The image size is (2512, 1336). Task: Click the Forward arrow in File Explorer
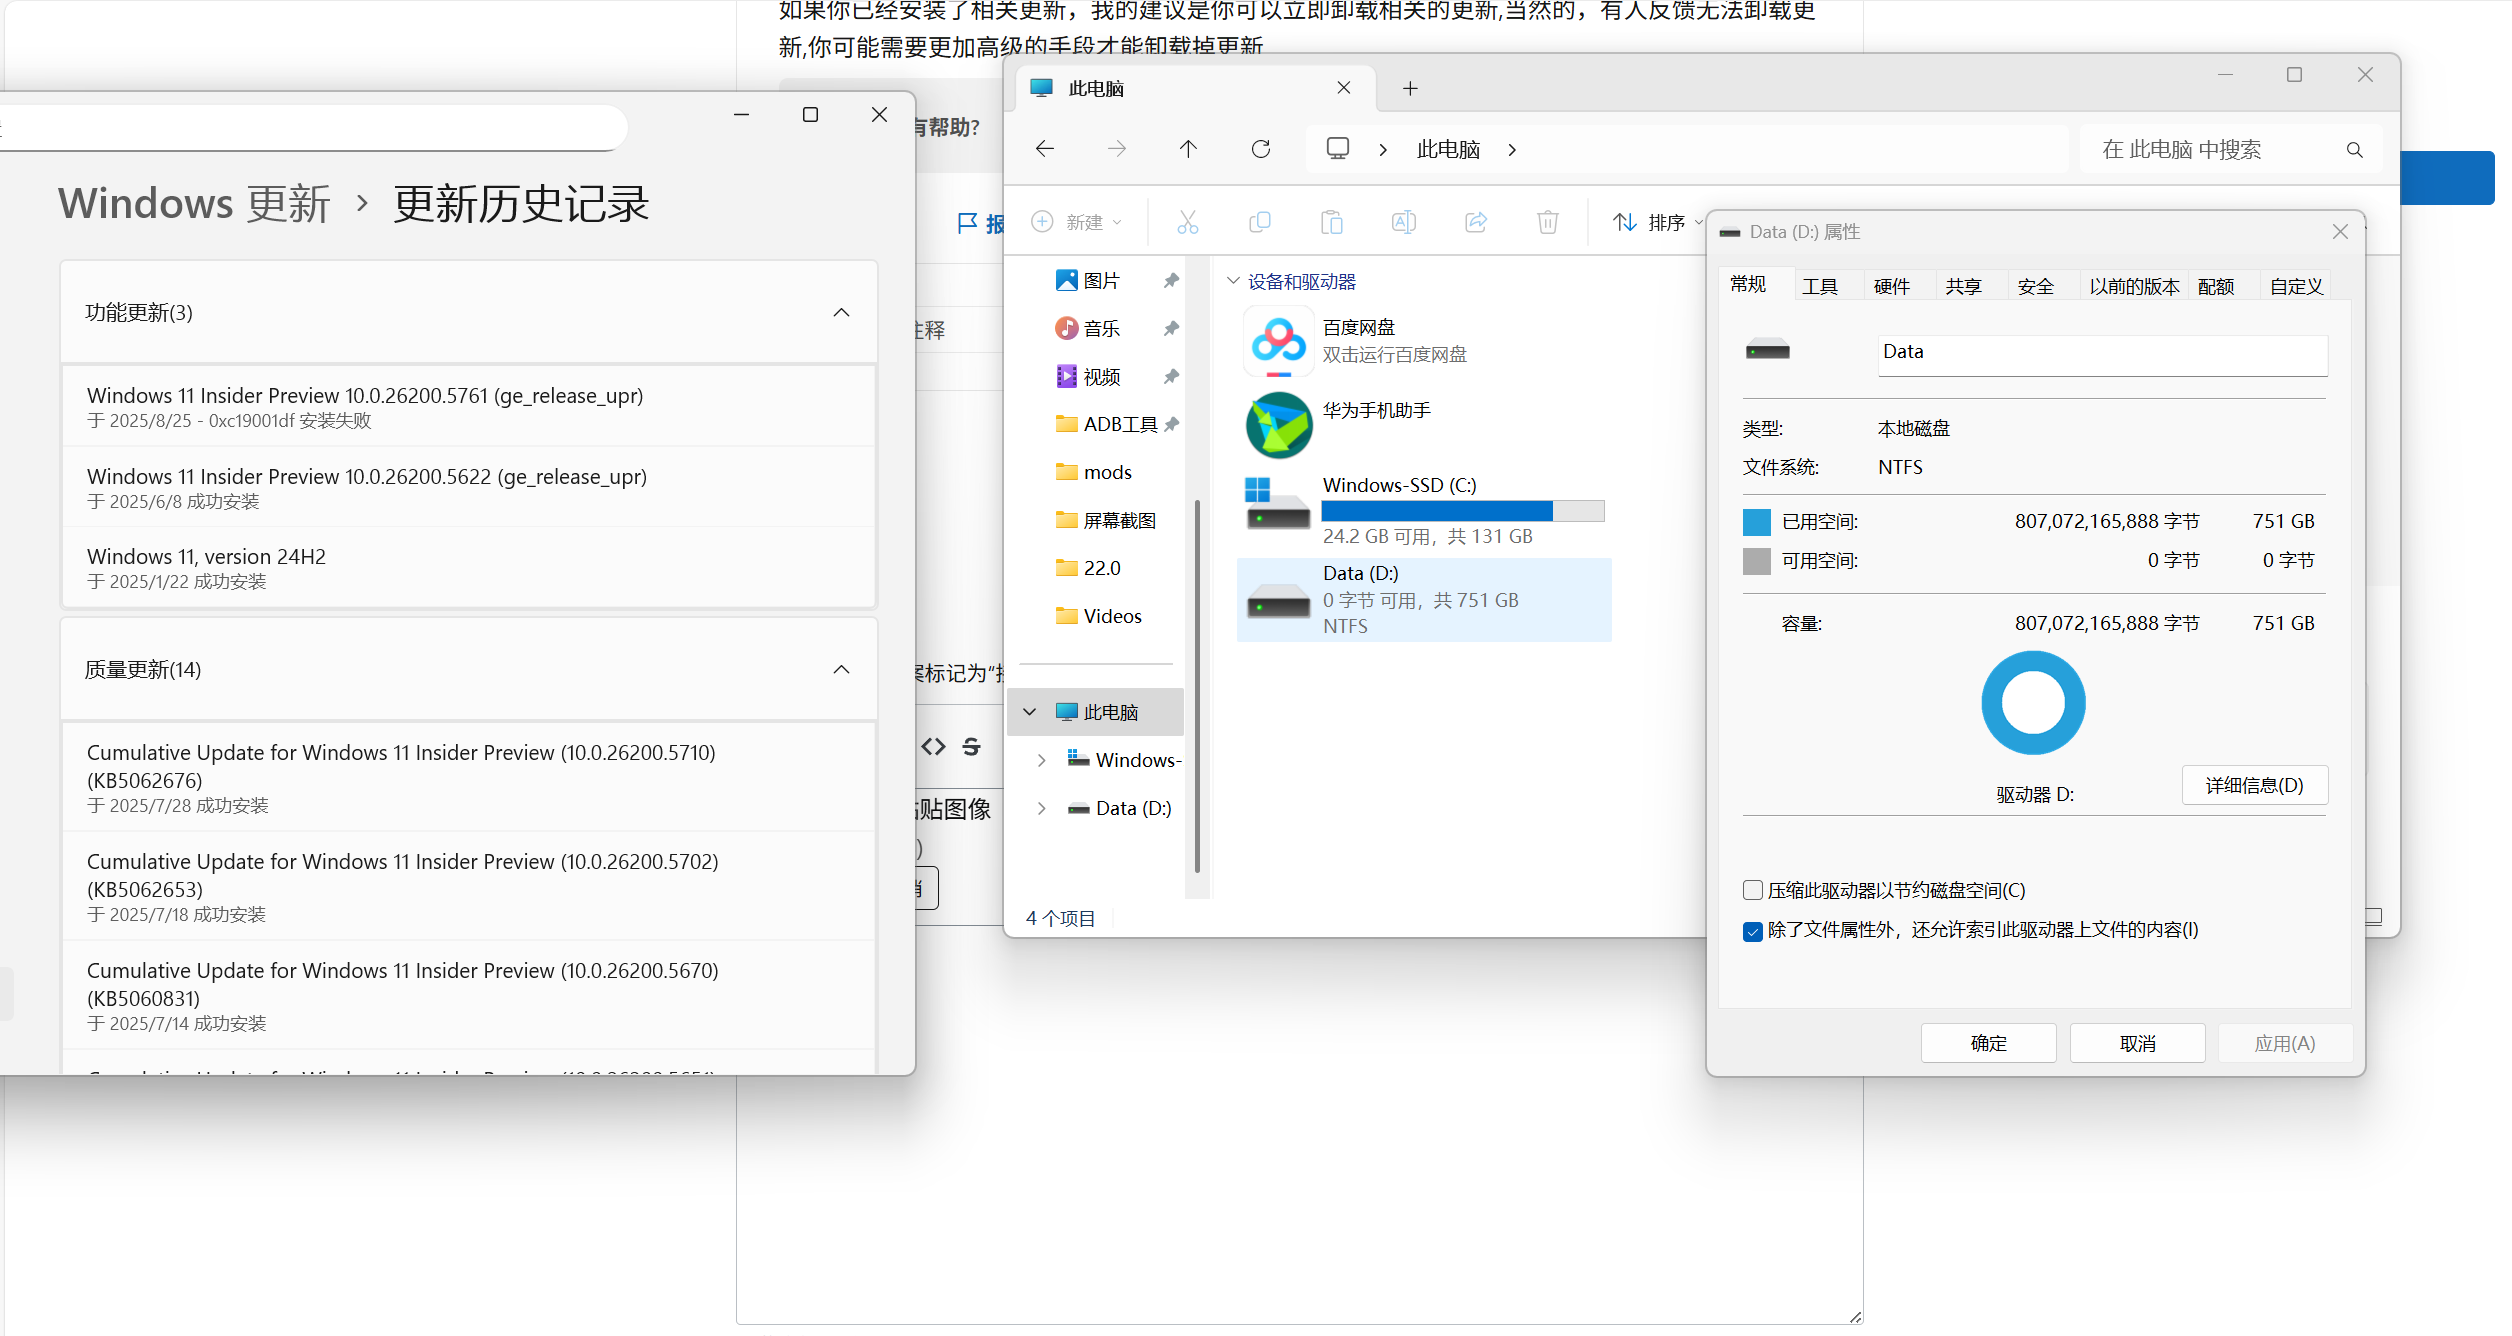click(x=1117, y=149)
